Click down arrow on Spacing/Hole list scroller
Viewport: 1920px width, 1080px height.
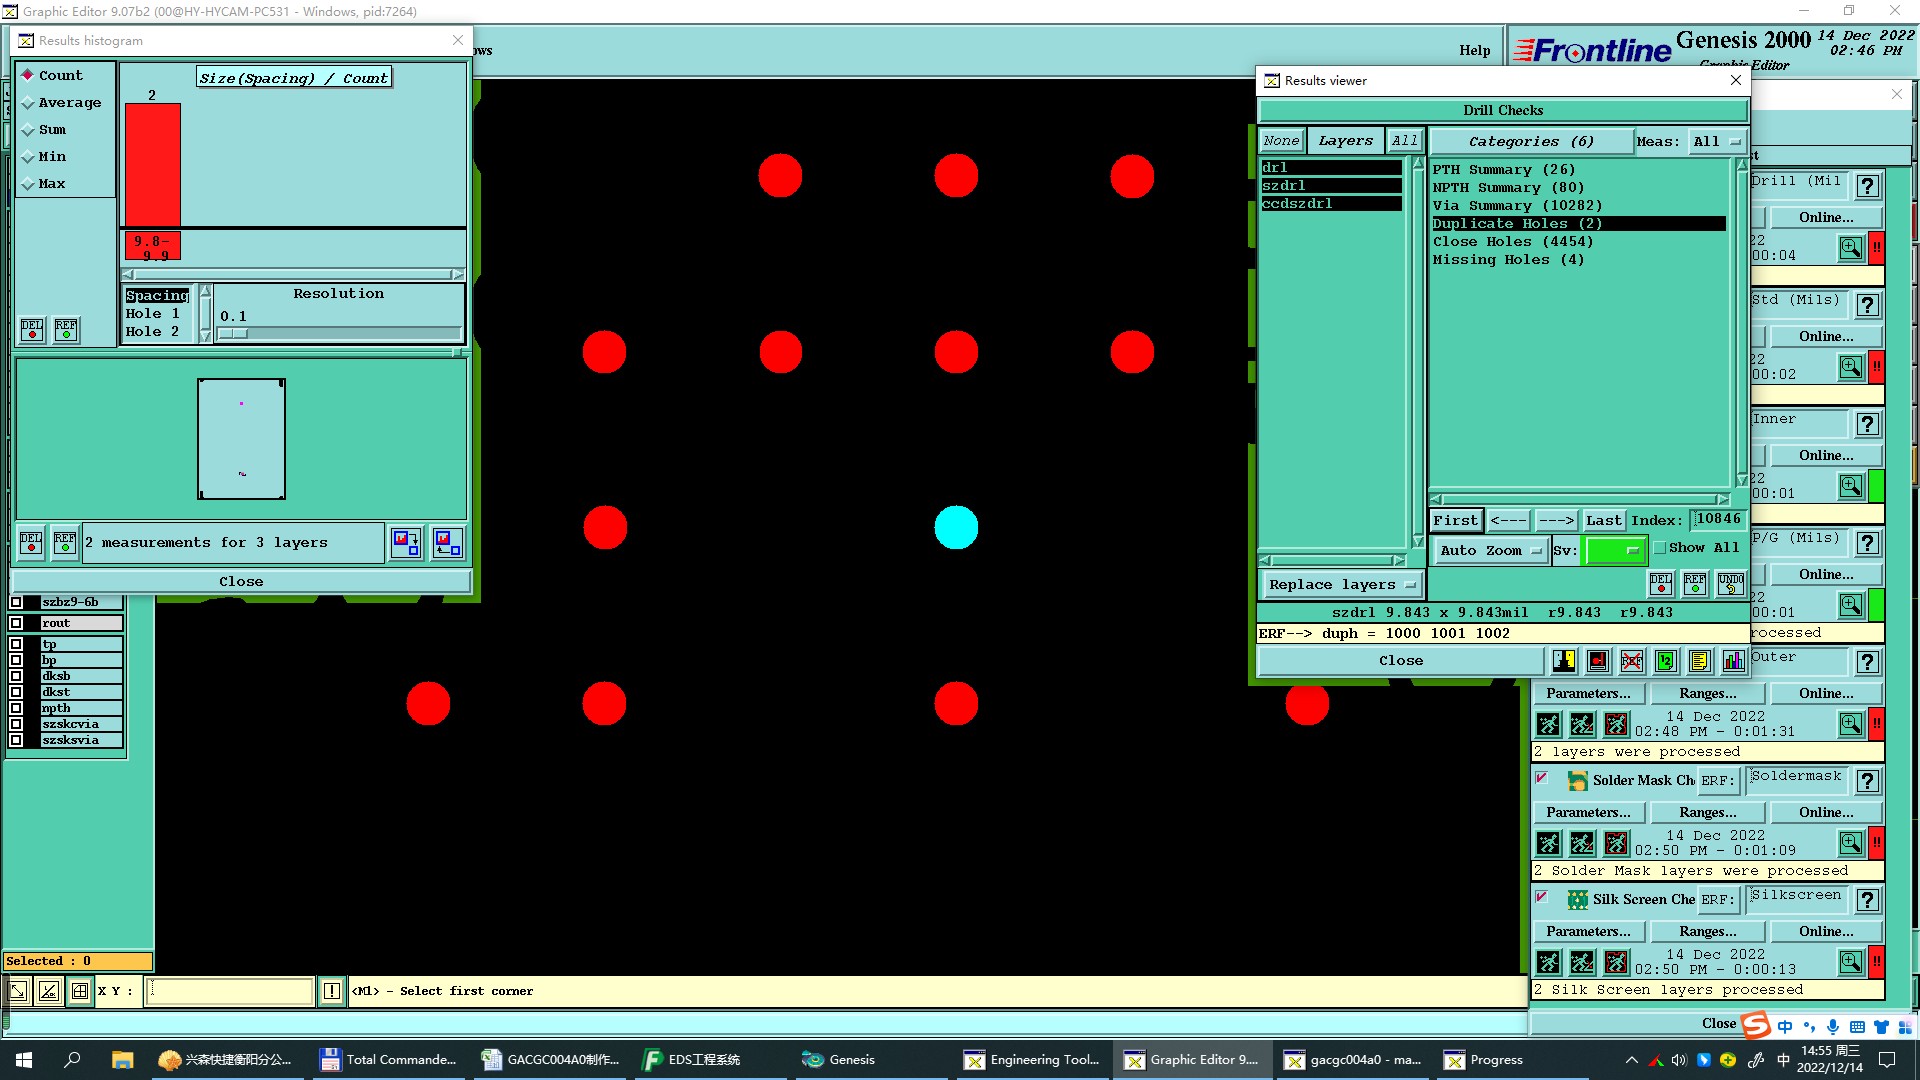pyautogui.click(x=206, y=336)
